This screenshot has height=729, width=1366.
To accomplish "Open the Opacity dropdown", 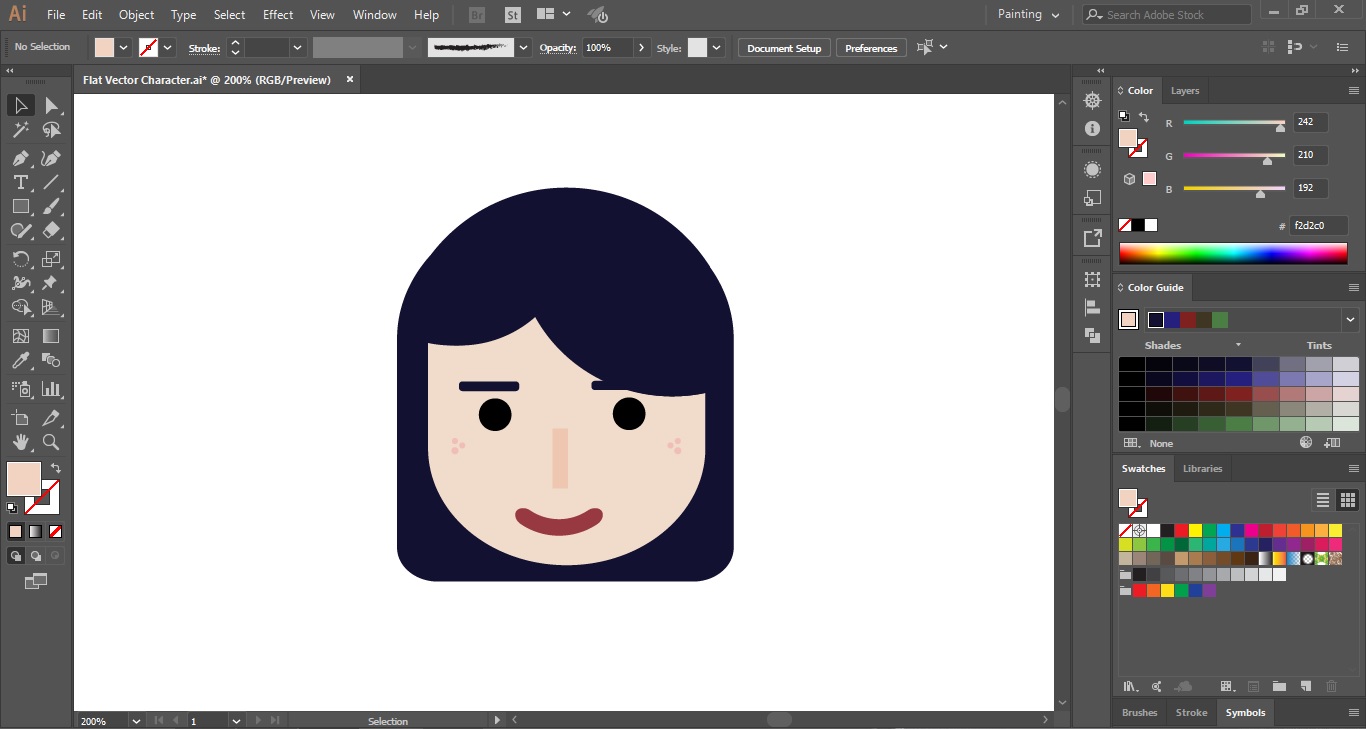I will pos(641,47).
